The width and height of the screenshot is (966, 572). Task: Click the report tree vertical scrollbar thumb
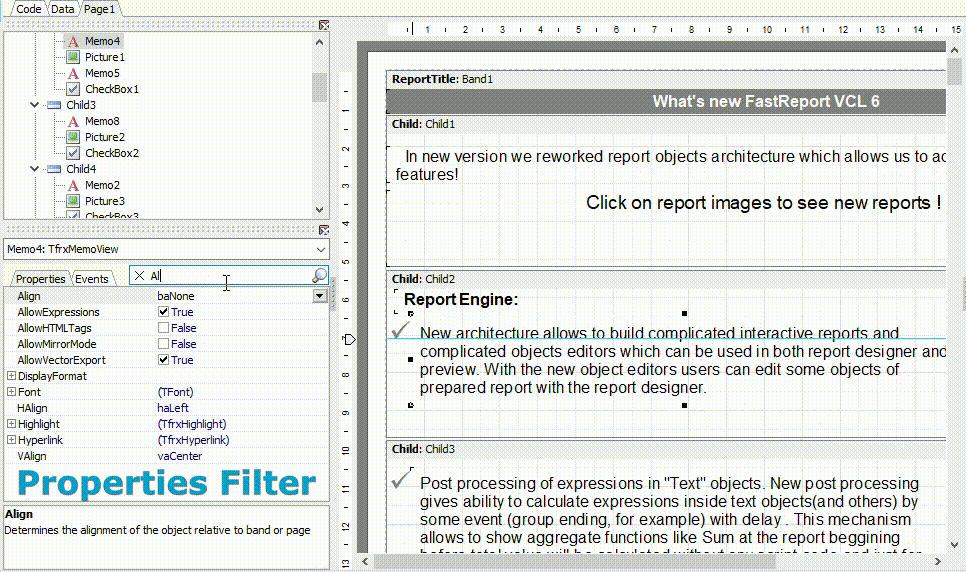coord(319,88)
